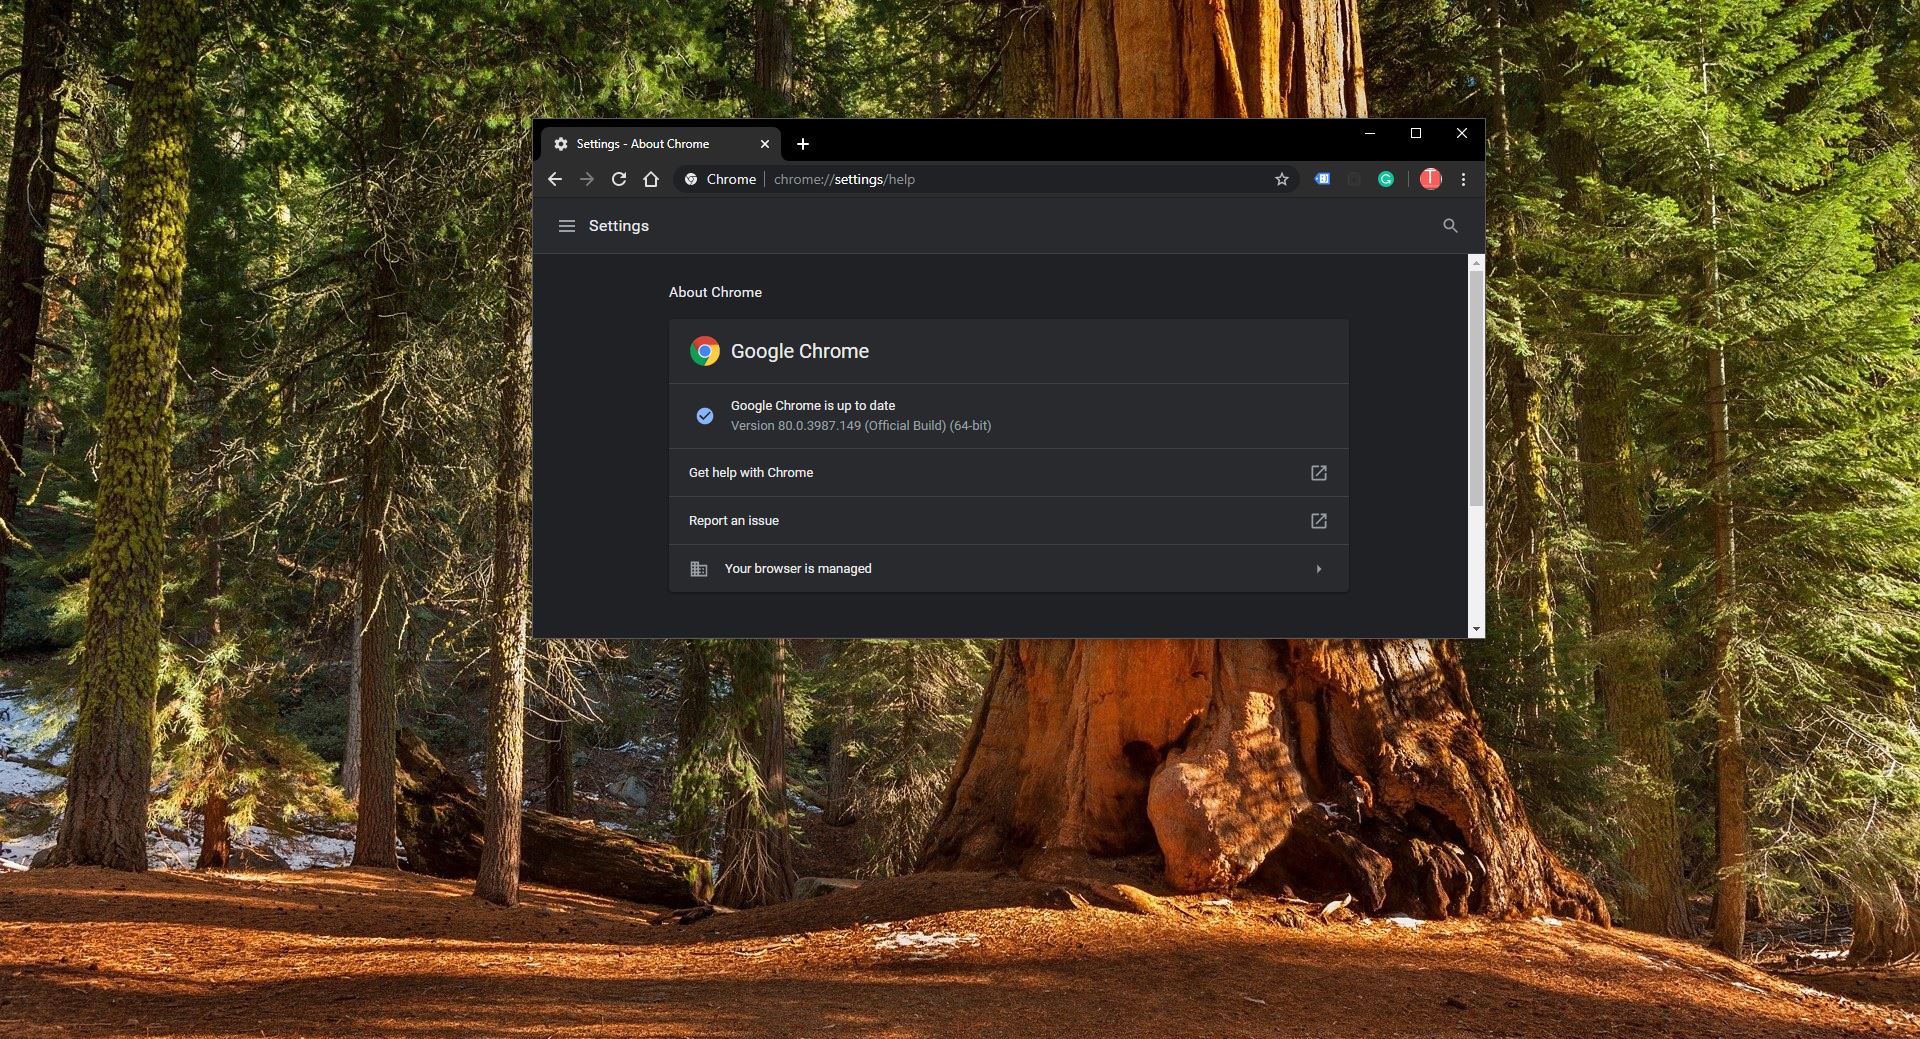
Task: Click the Report an issue link
Action: coord(734,520)
